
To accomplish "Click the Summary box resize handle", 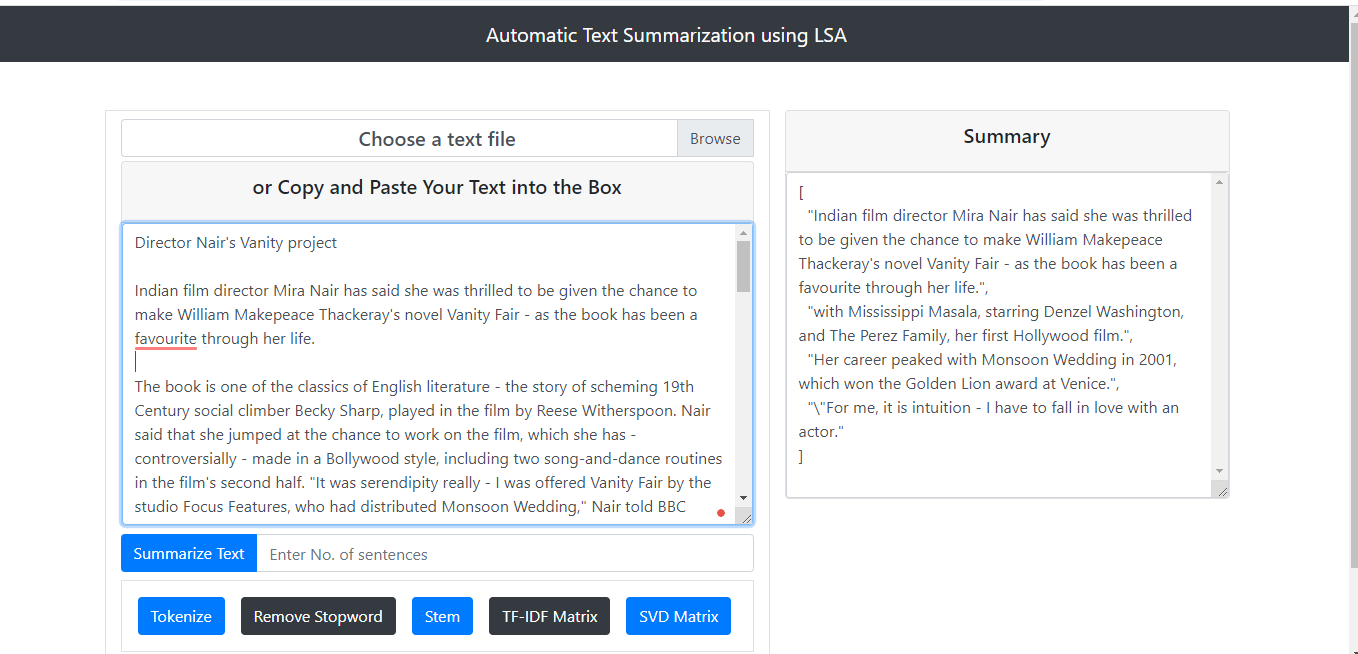I will (1220, 489).
